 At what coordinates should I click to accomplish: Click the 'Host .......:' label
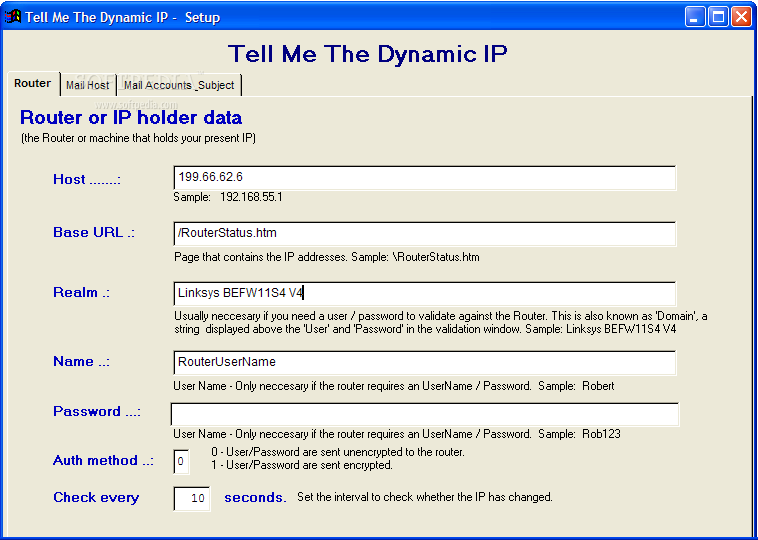coord(87,179)
